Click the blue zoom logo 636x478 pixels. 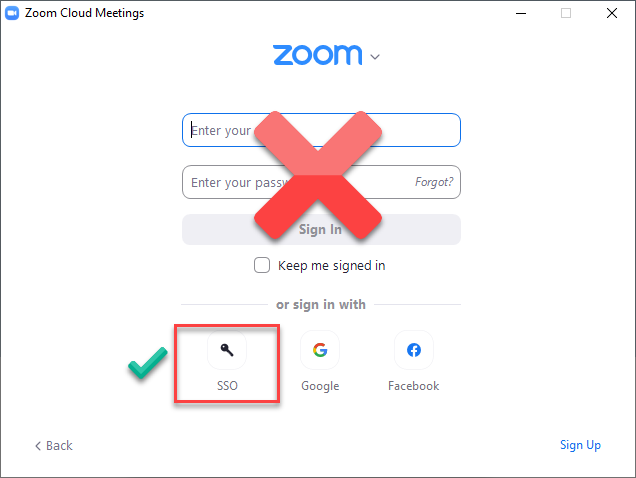click(x=318, y=55)
